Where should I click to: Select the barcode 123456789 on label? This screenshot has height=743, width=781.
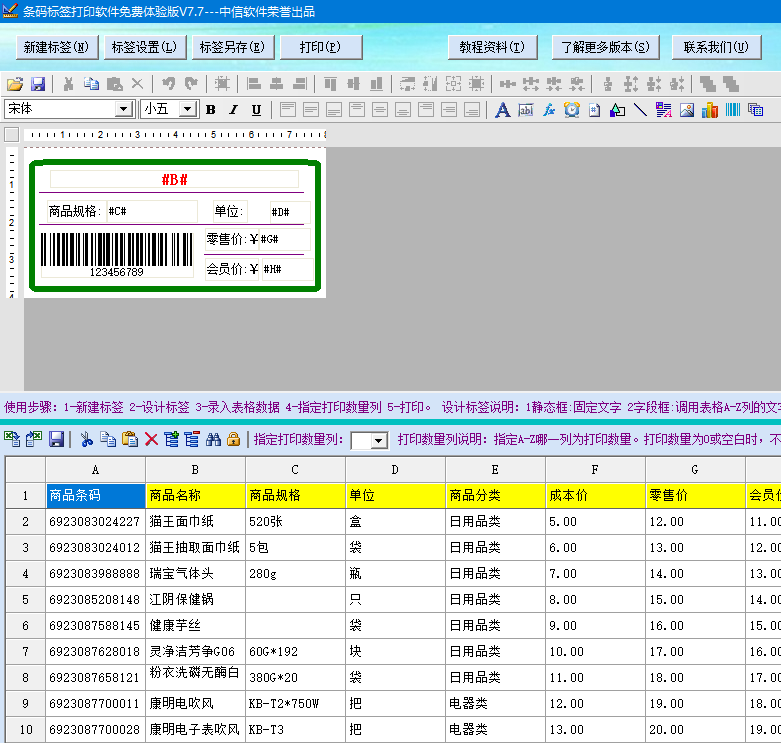[117, 254]
